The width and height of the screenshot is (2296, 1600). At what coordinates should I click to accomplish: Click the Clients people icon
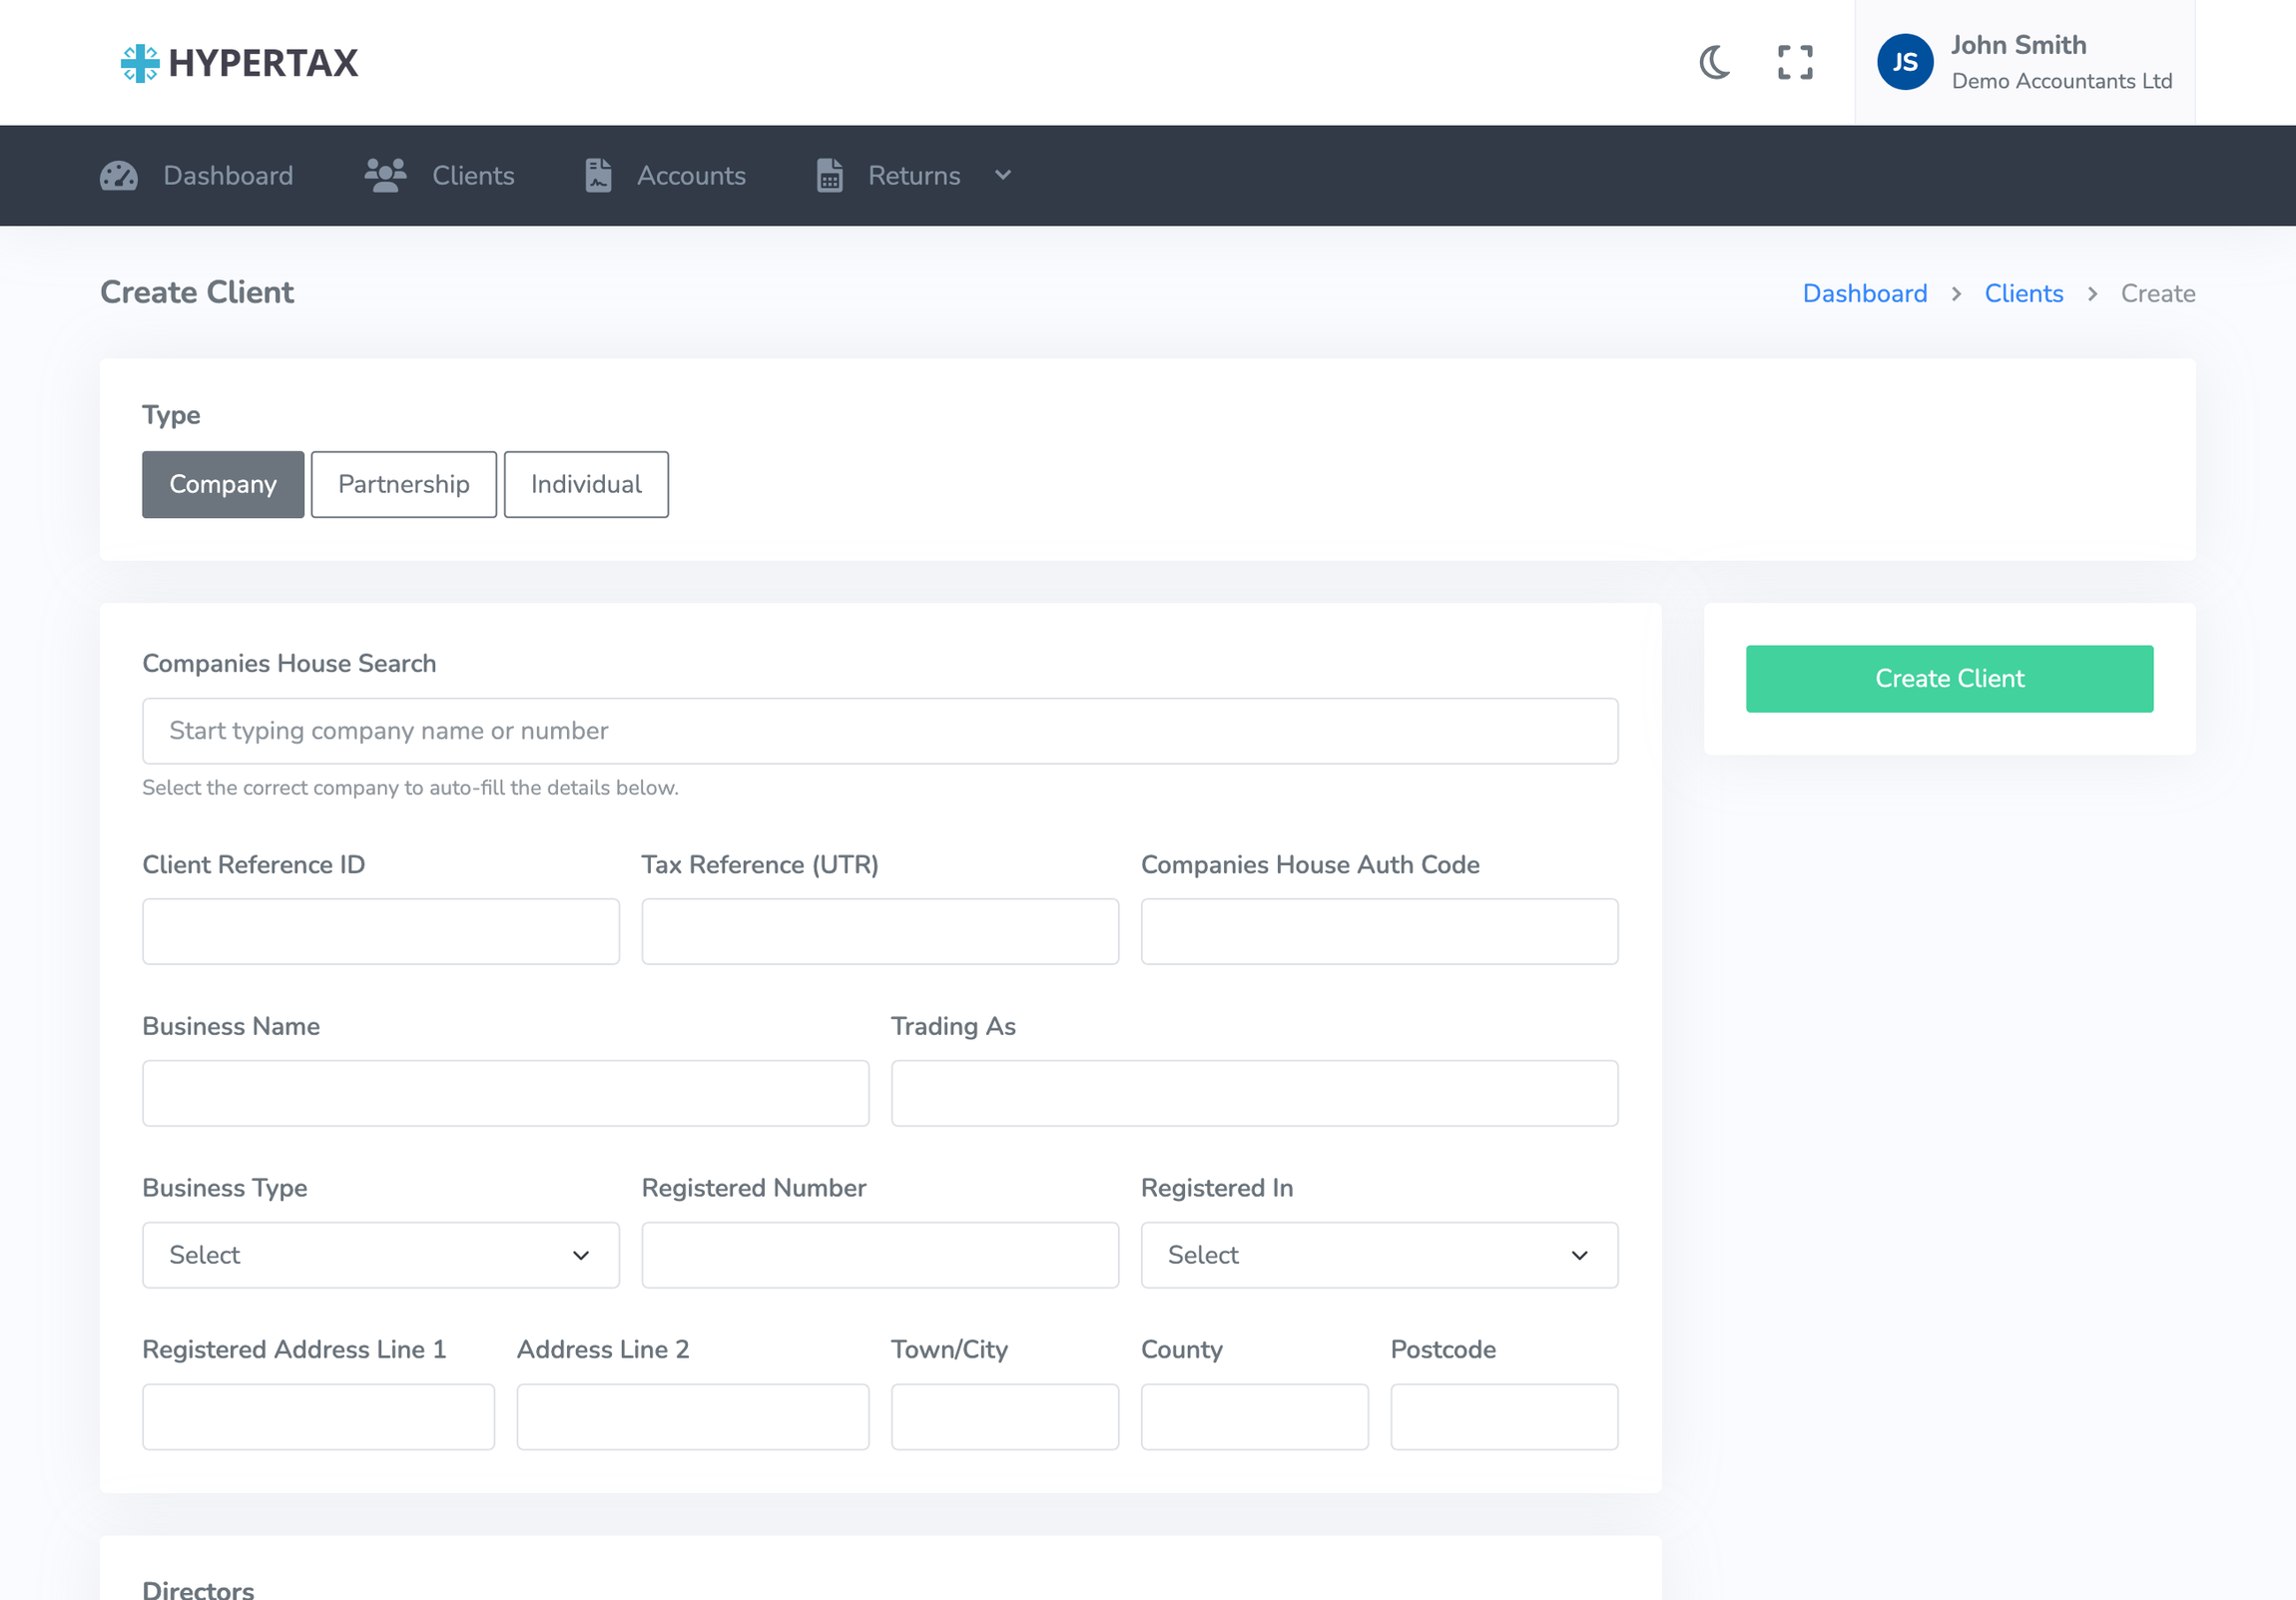tap(385, 175)
